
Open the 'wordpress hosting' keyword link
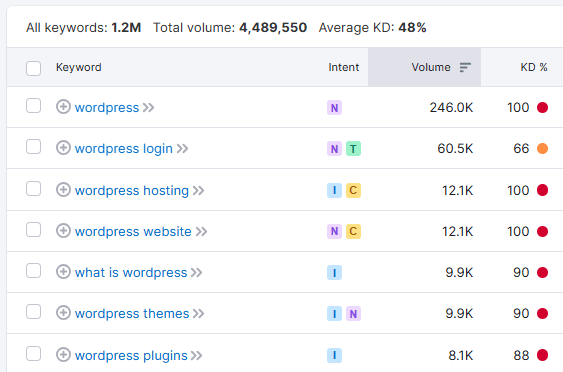coord(132,190)
